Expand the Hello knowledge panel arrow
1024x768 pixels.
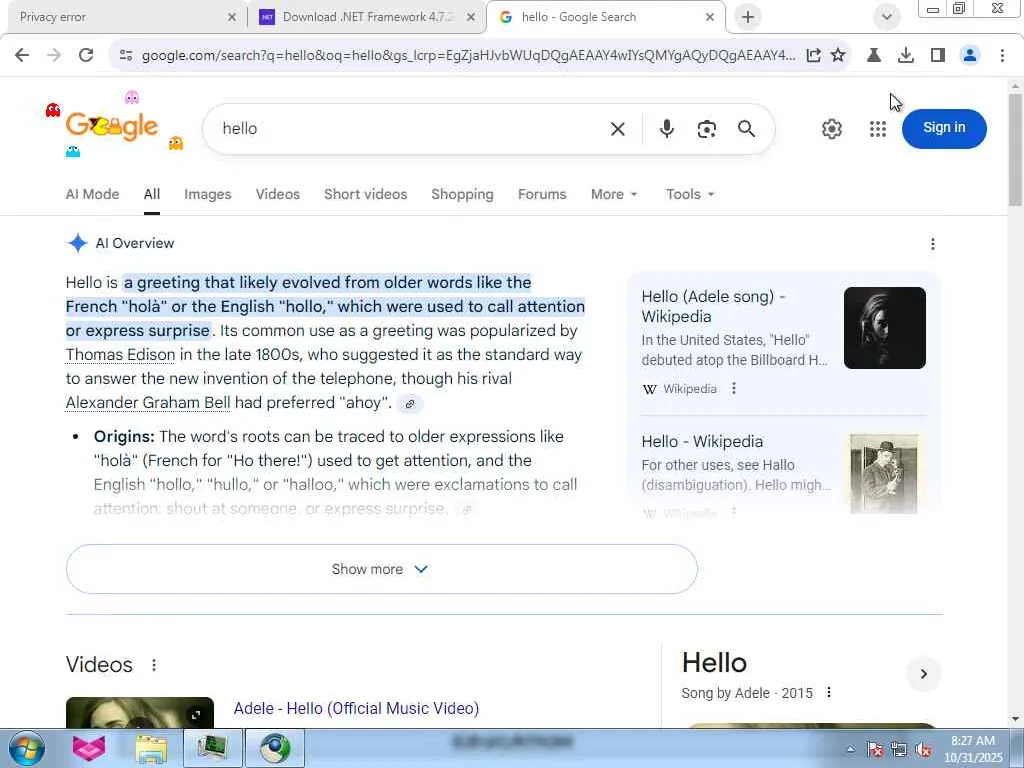click(923, 674)
